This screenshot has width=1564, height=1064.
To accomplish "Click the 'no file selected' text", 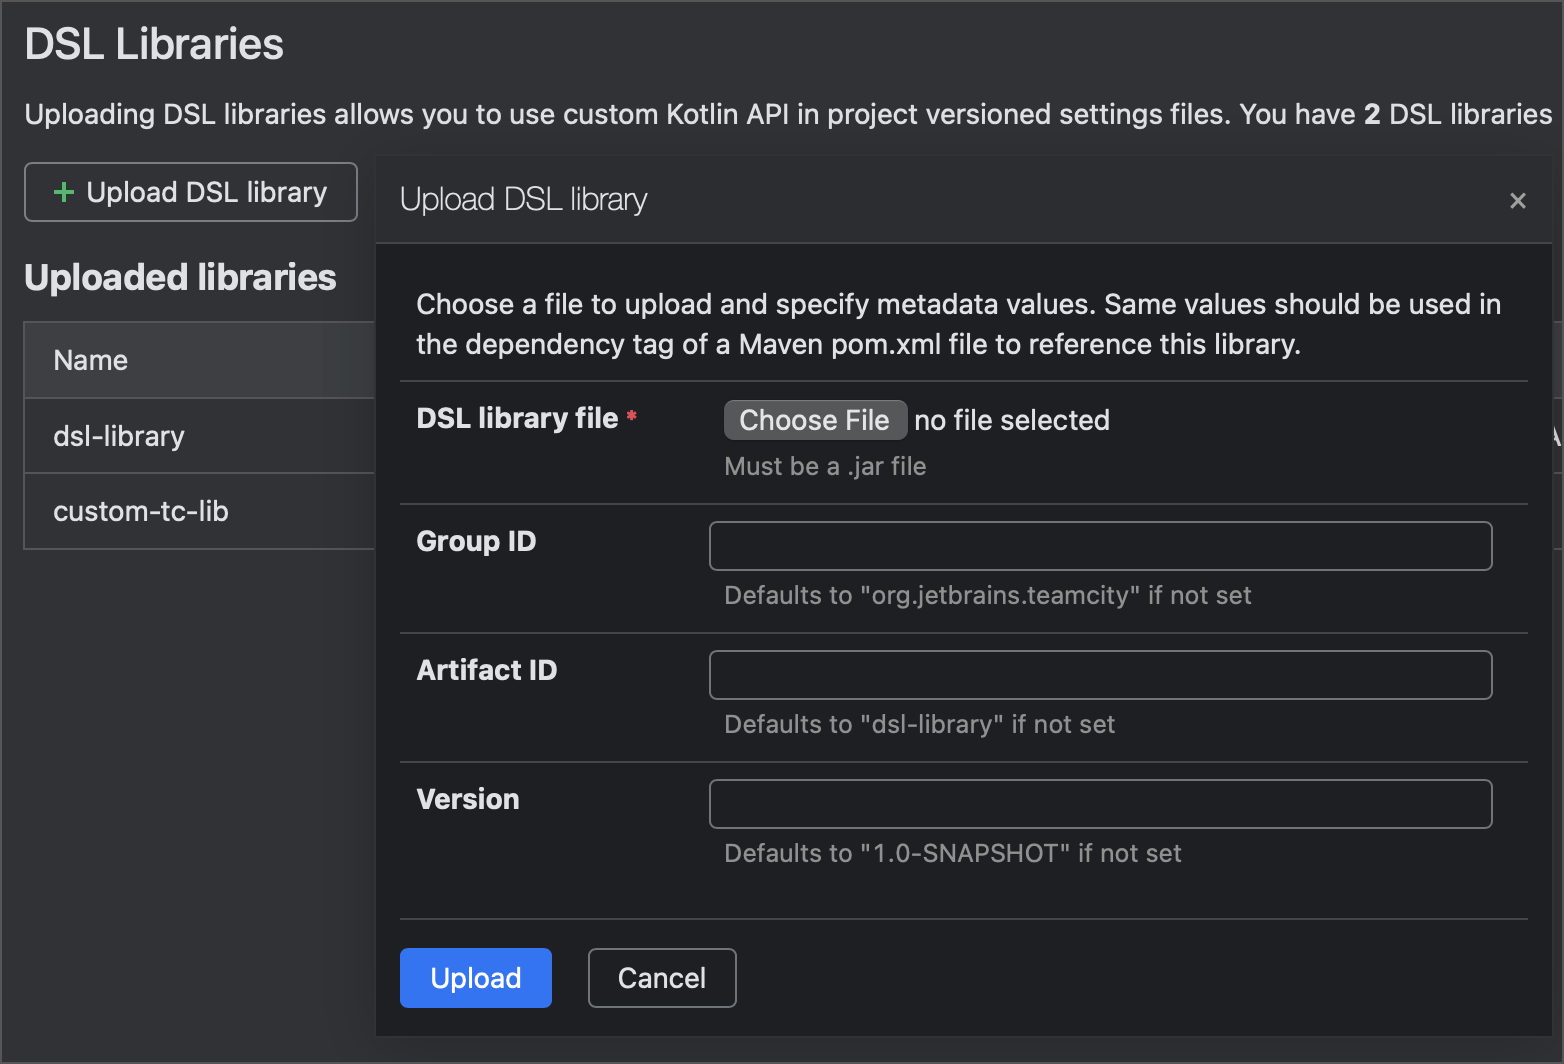I will (x=1011, y=420).
